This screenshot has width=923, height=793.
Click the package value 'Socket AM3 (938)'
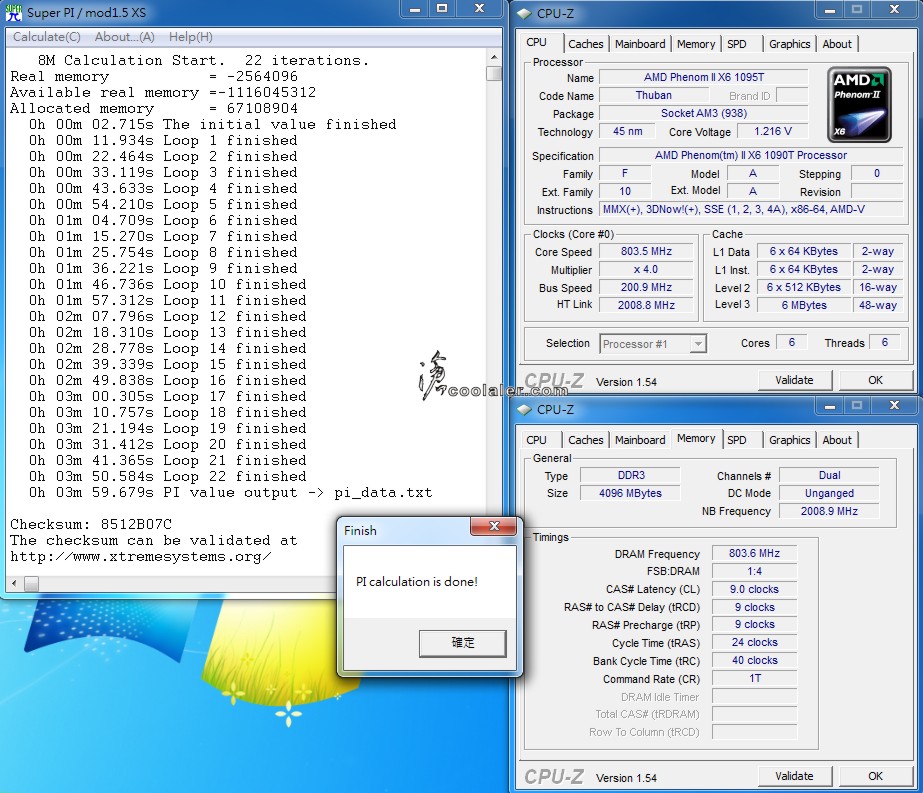coord(703,113)
